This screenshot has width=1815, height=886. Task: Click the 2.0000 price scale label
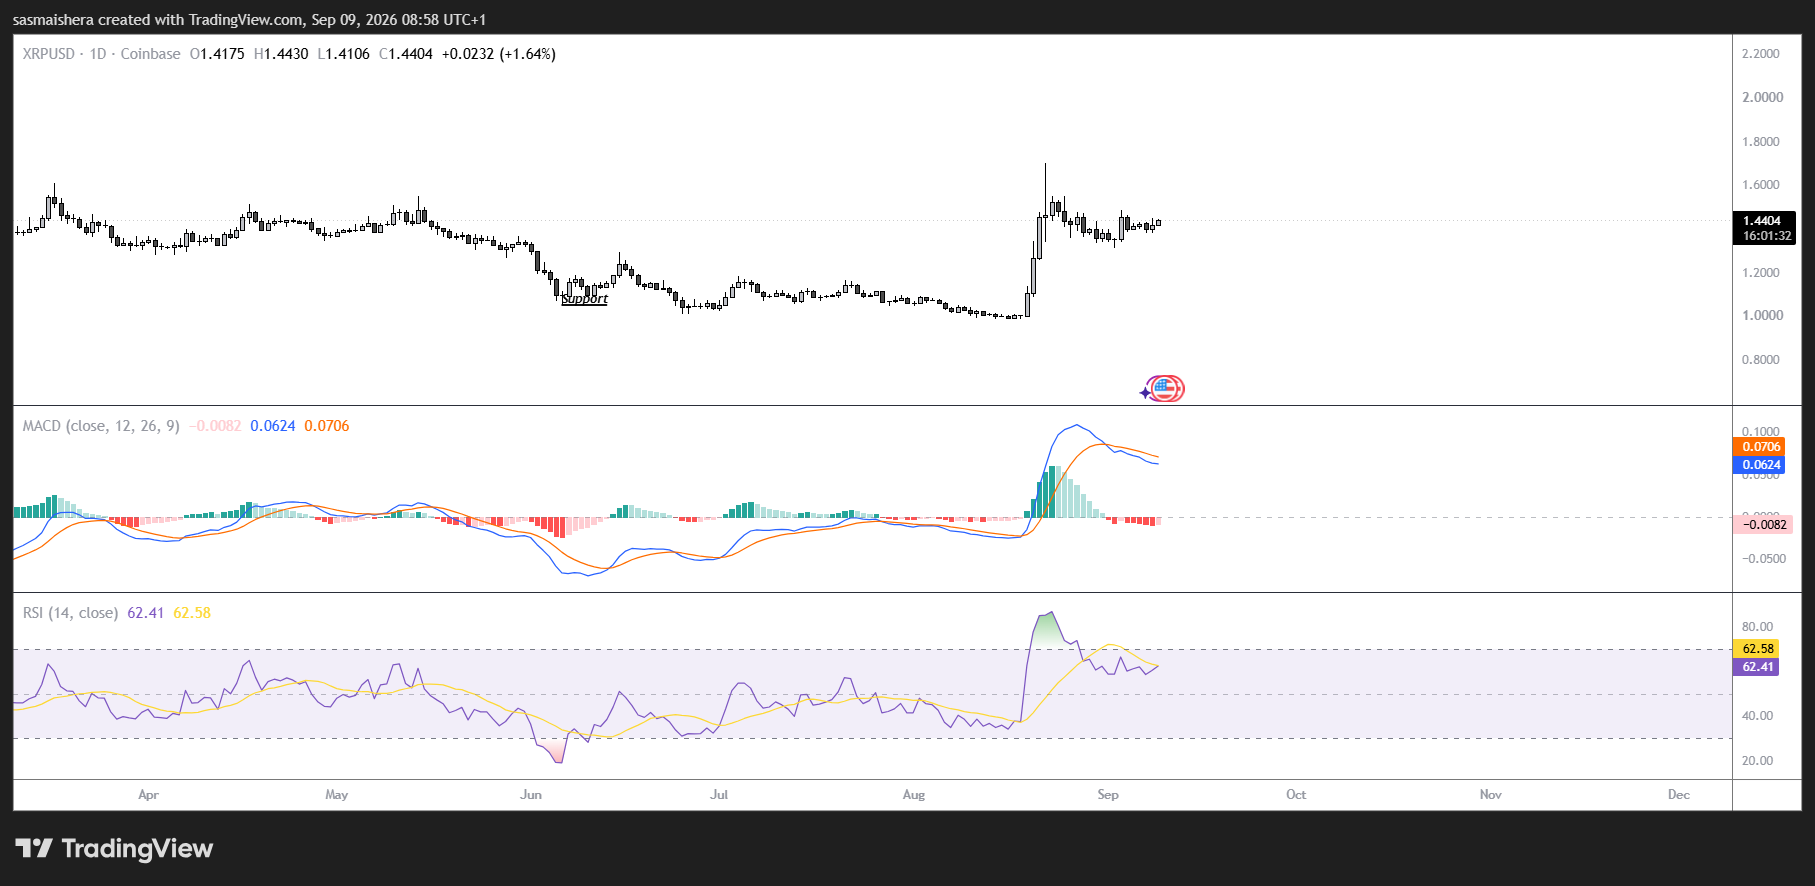pyautogui.click(x=1762, y=97)
